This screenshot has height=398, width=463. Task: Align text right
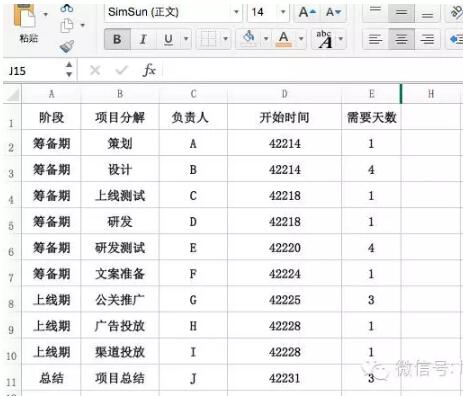pos(427,39)
